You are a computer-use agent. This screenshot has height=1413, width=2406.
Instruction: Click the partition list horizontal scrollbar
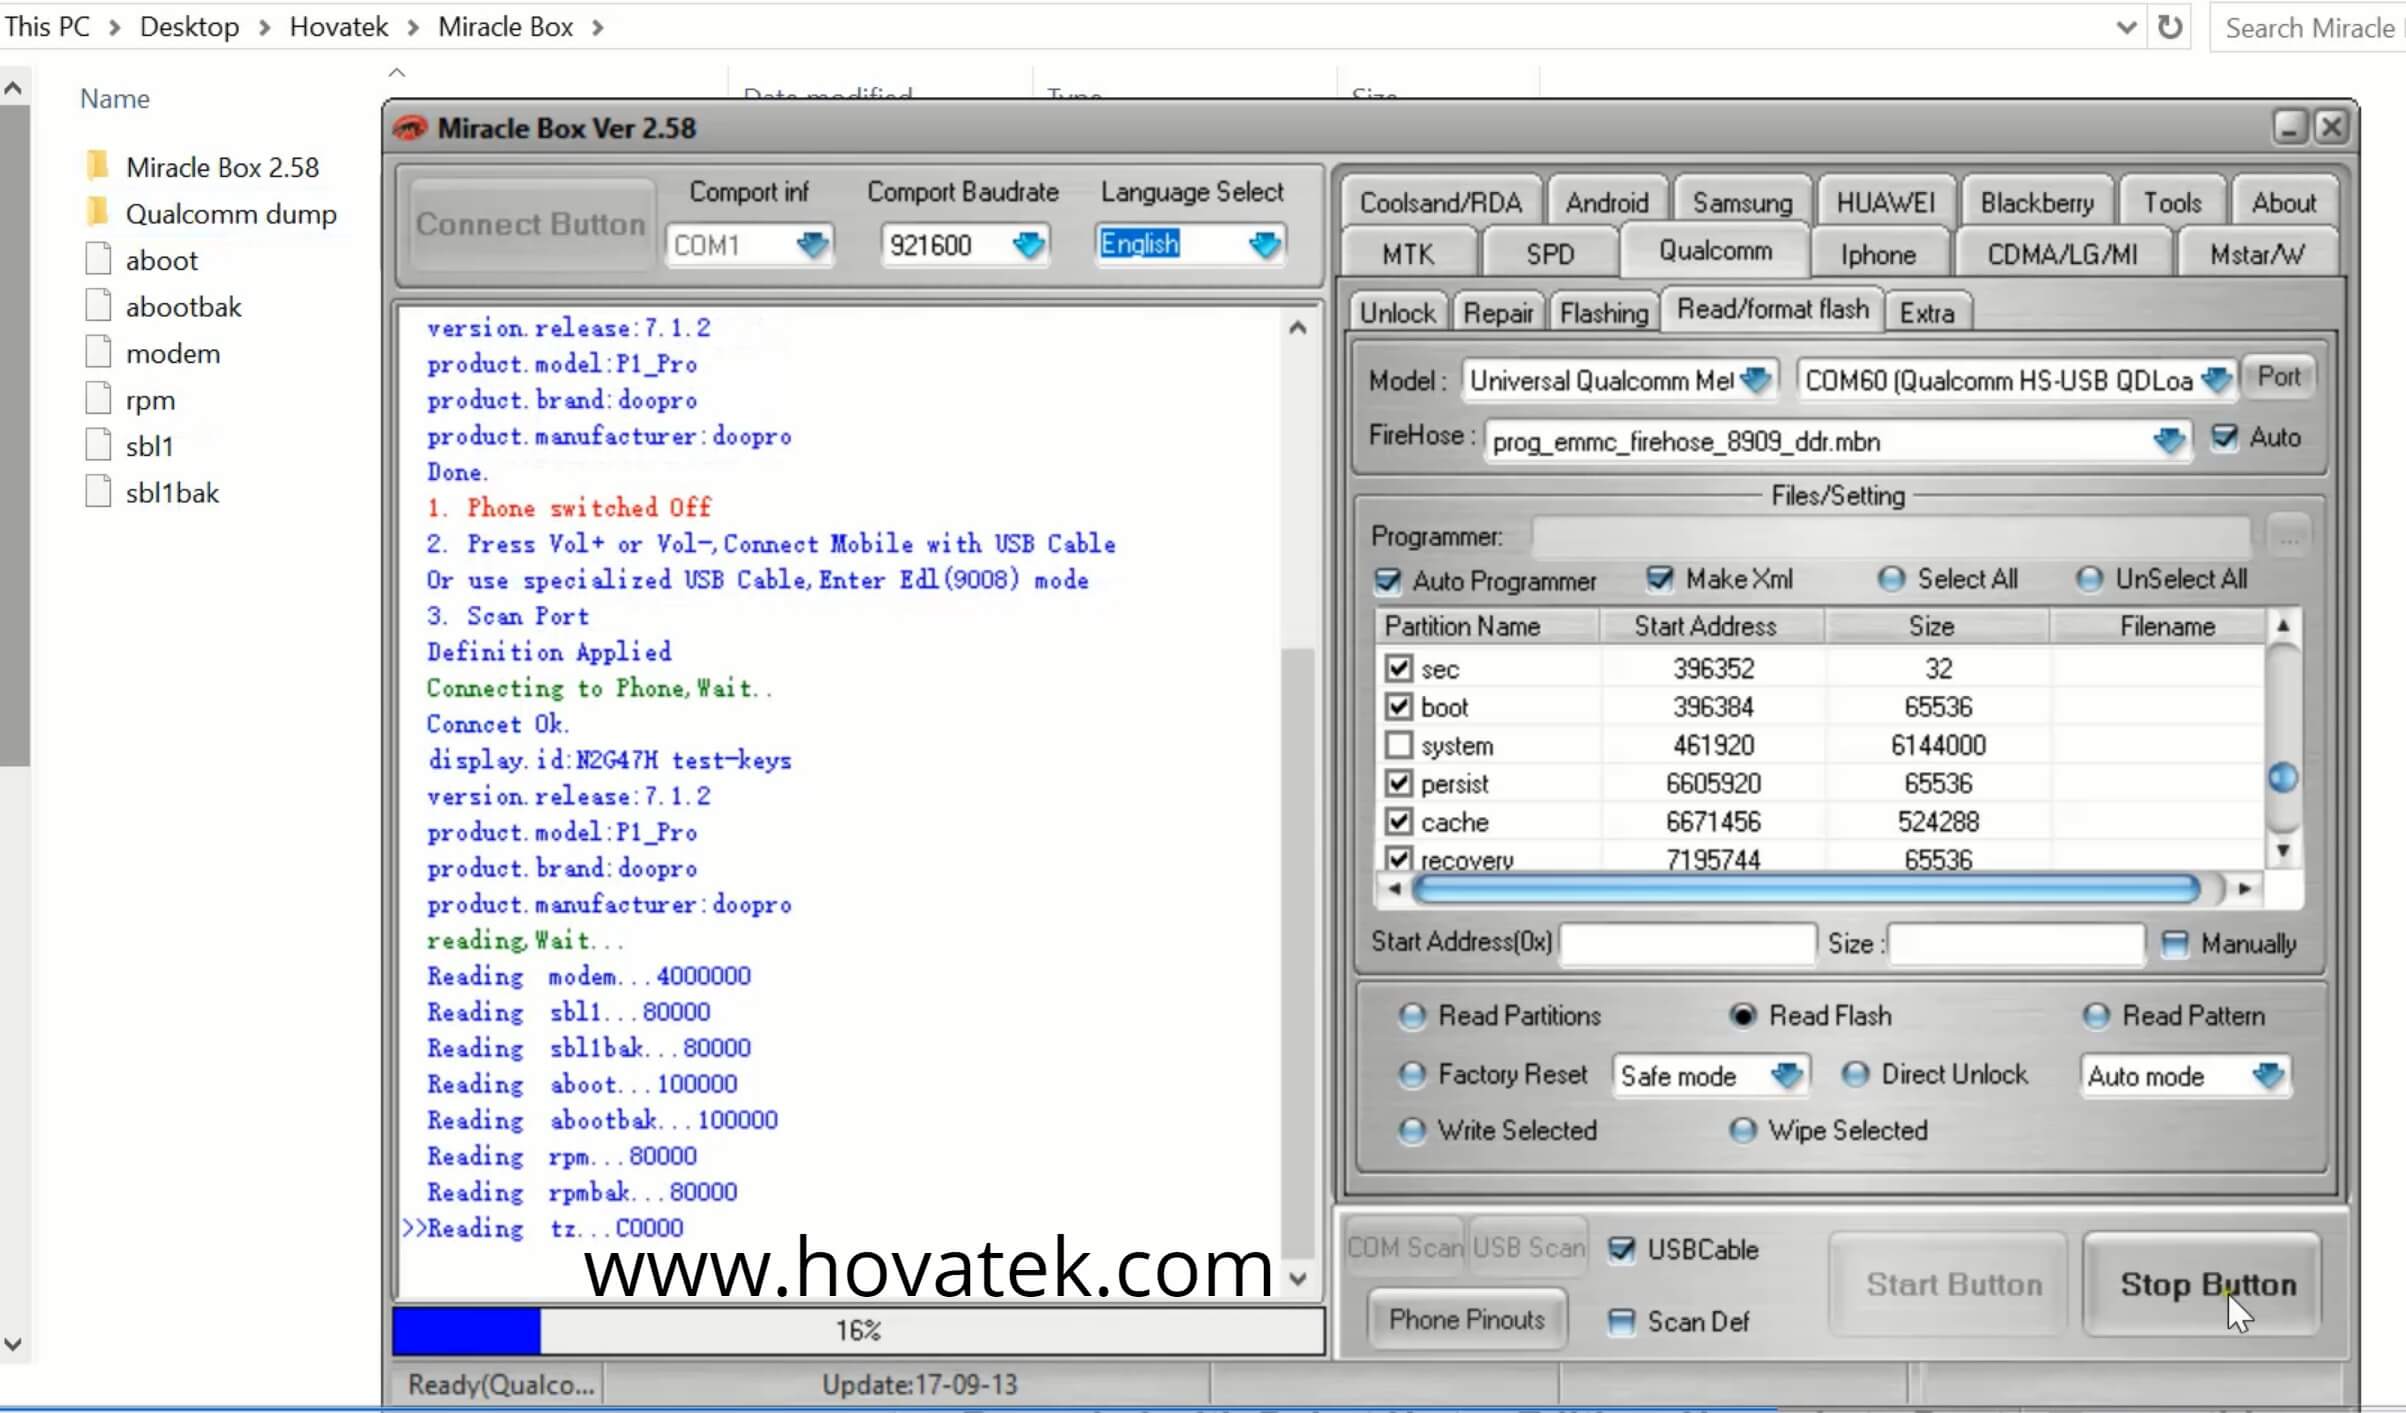tap(1806, 889)
